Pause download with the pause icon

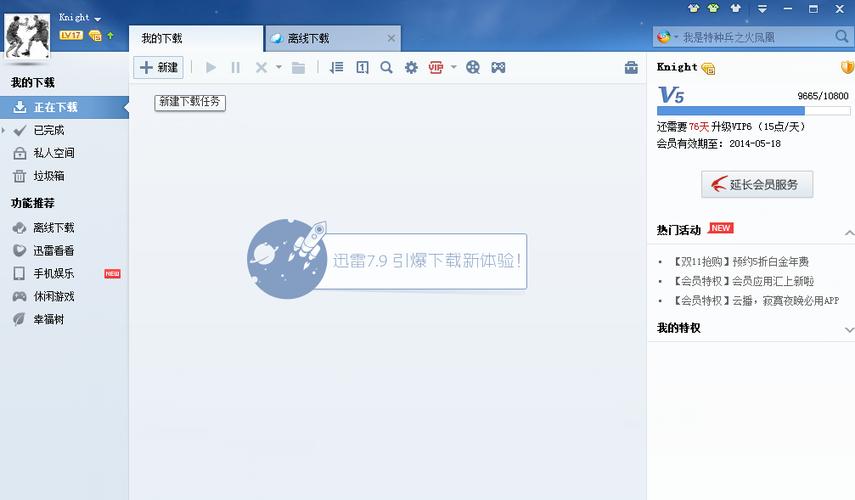(x=236, y=68)
